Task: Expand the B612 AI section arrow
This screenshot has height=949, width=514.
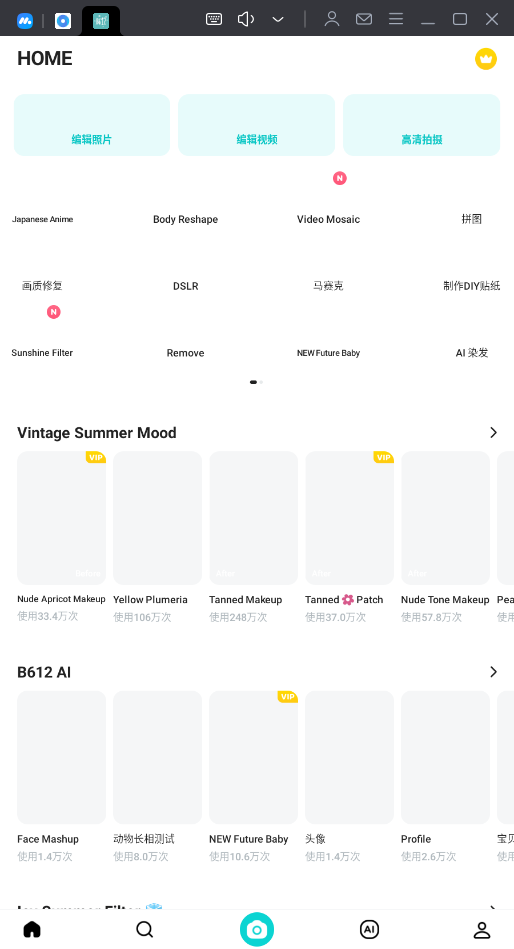Action: [x=493, y=672]
